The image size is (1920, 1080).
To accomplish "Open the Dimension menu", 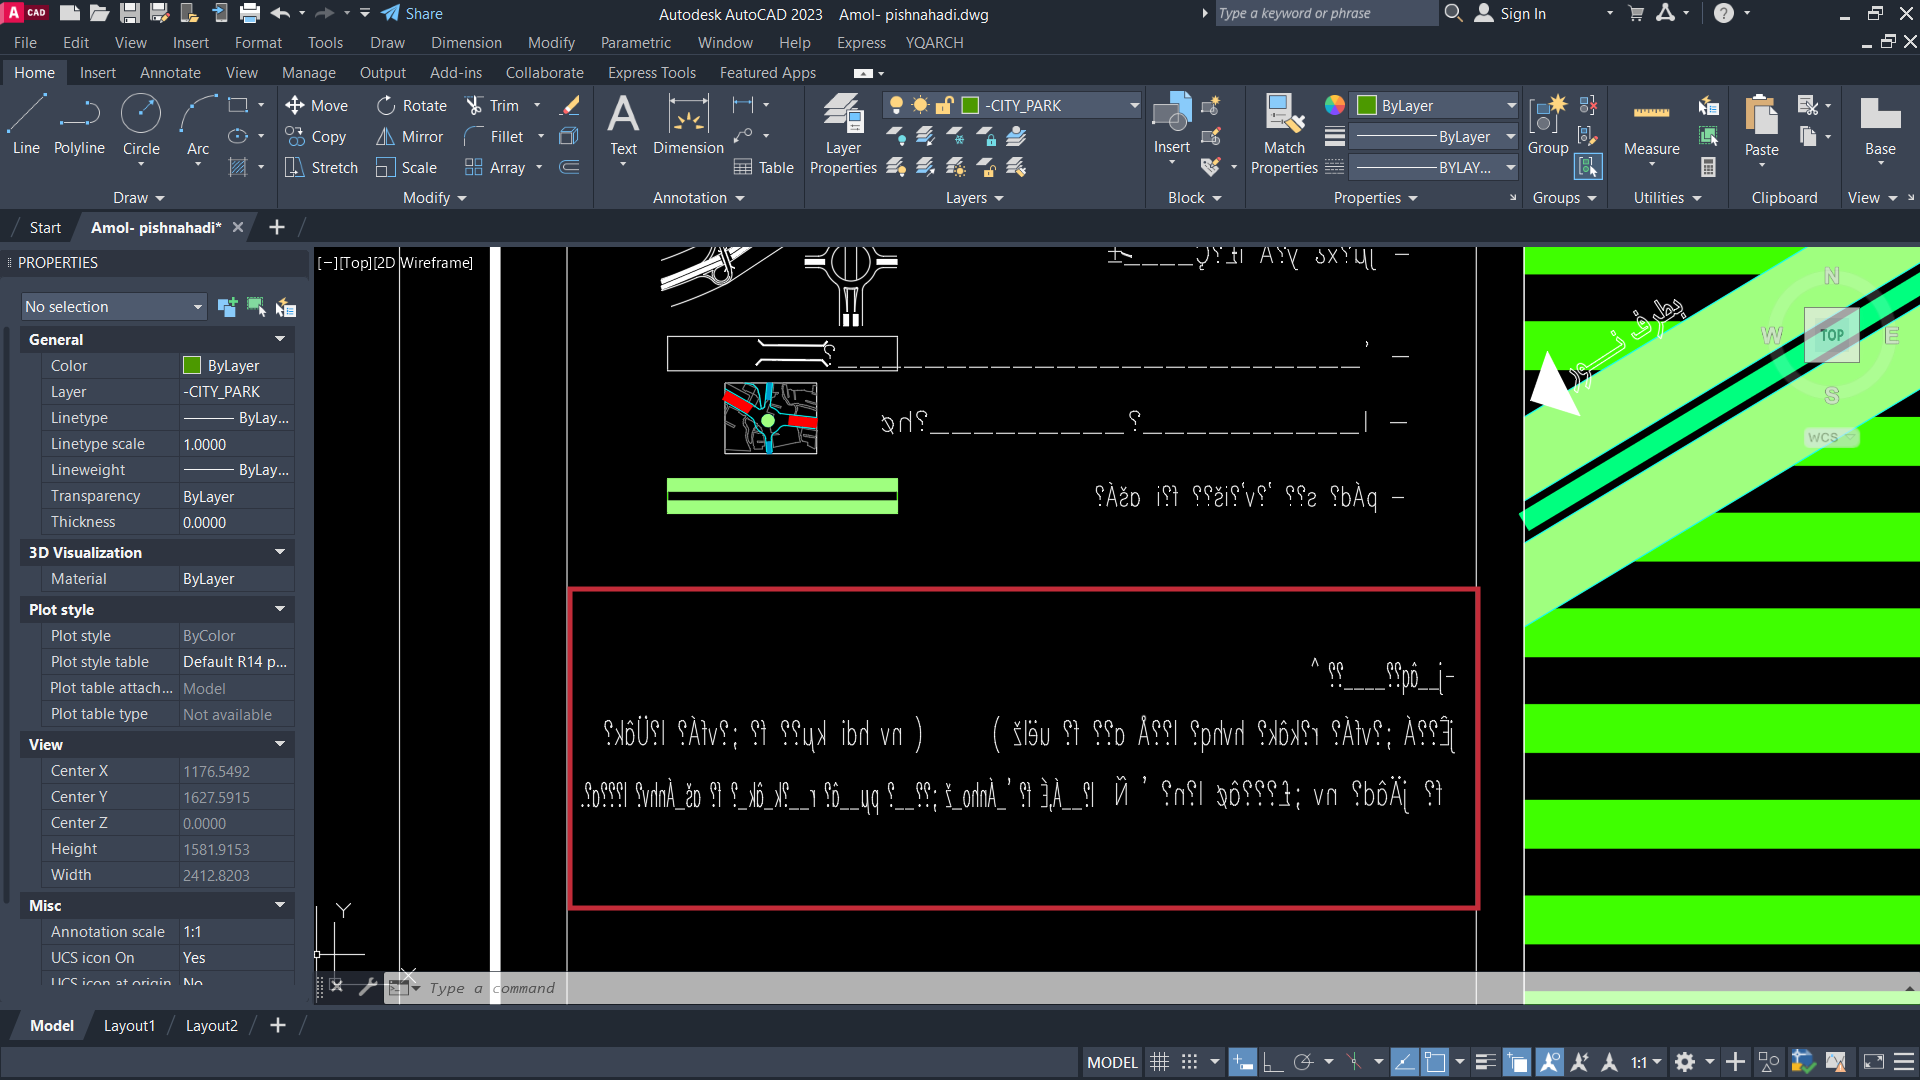I will click(466, 42).
